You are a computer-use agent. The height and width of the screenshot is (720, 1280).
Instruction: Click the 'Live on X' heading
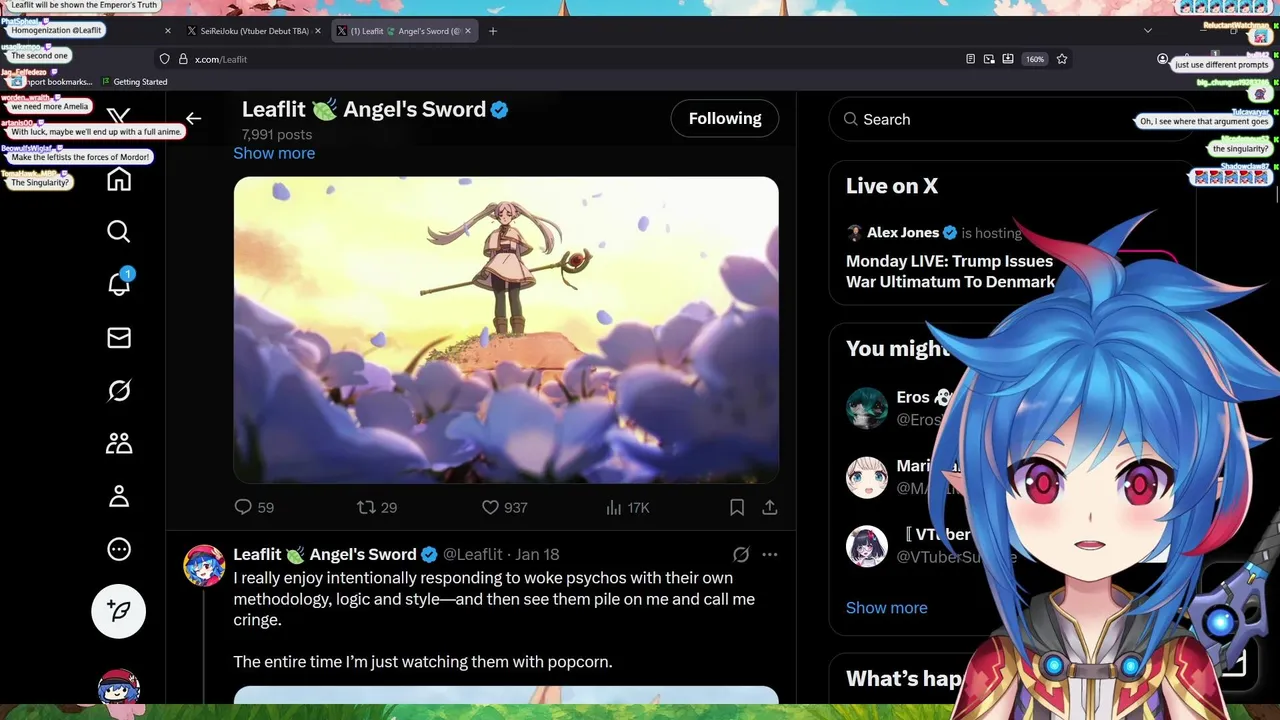tap(892, 186)
